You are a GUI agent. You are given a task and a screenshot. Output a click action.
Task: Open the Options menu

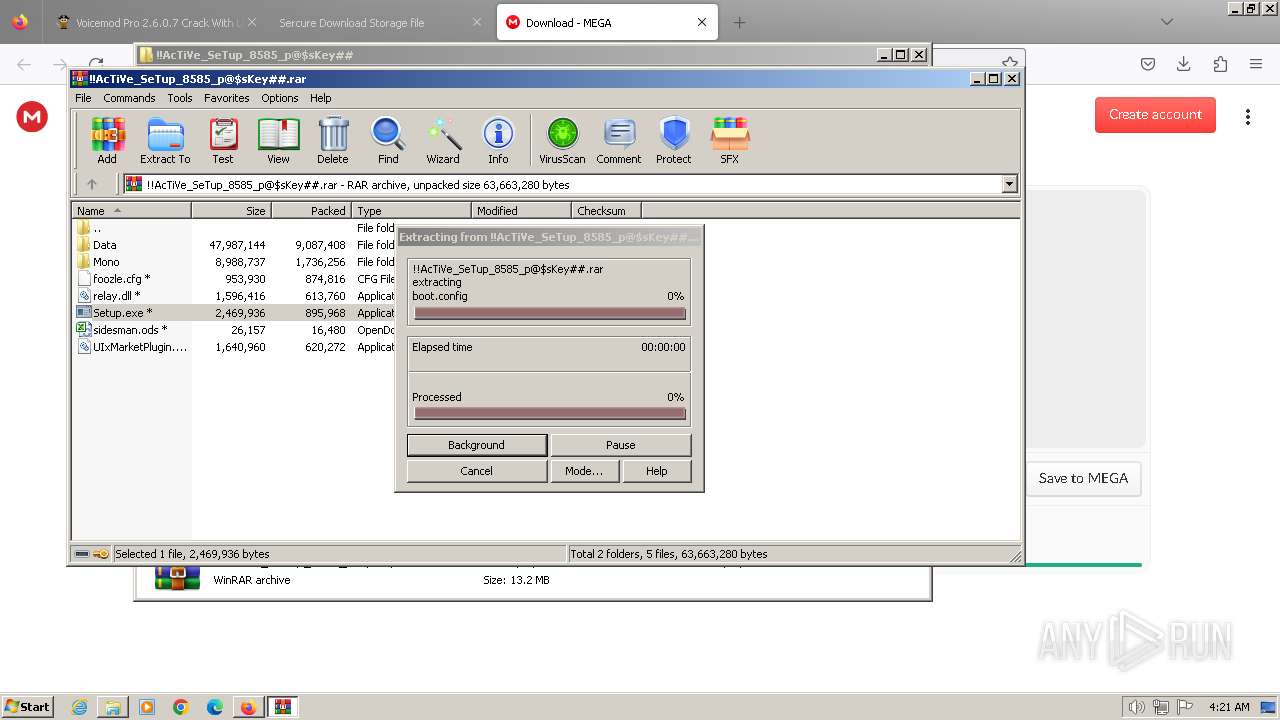click(280, 98)
